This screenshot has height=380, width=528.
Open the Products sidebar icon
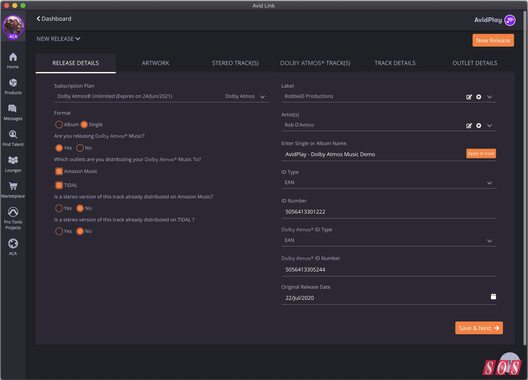13,87
